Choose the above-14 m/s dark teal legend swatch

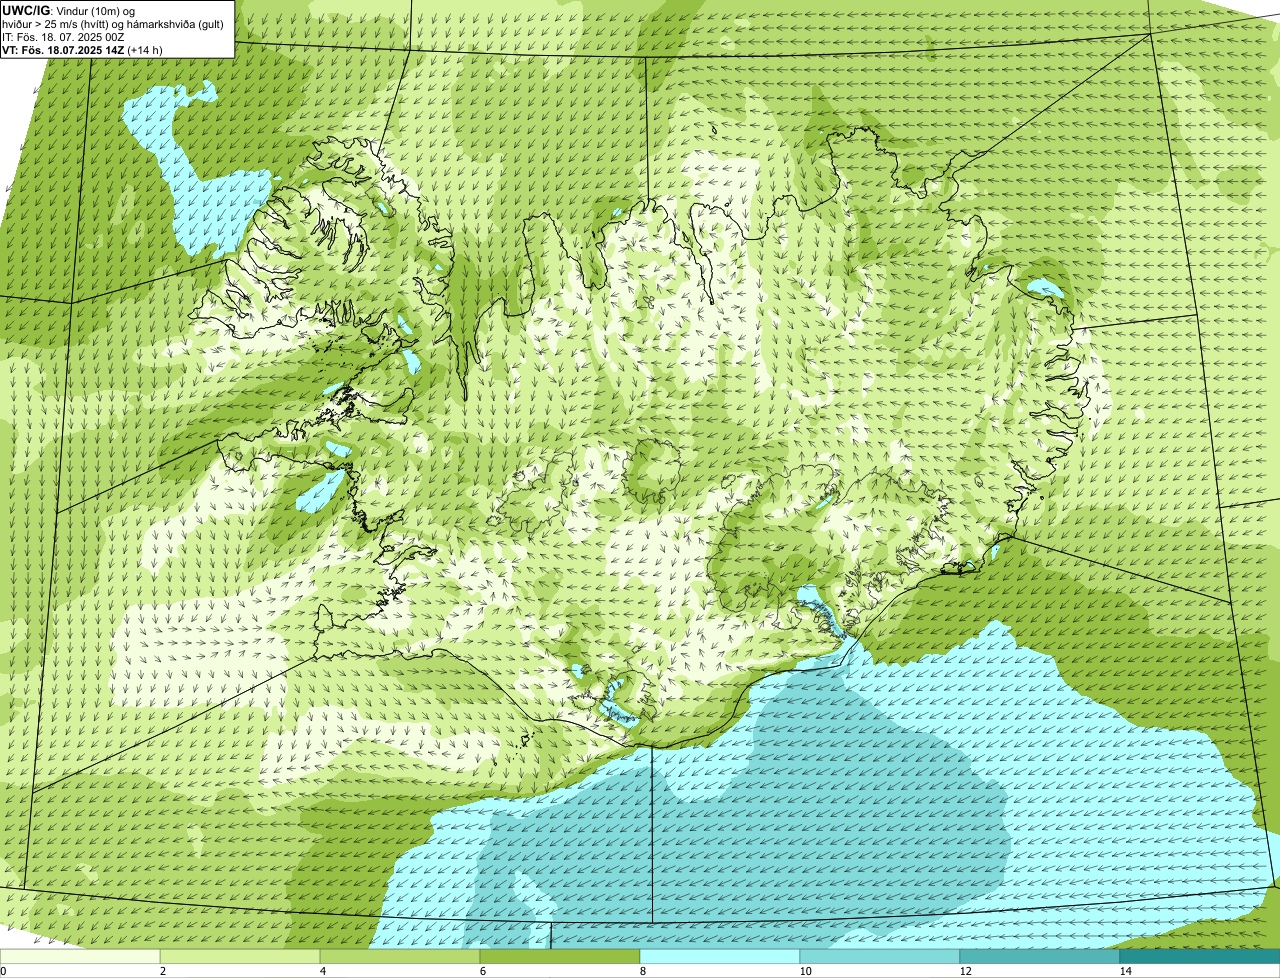[1200, 956]
